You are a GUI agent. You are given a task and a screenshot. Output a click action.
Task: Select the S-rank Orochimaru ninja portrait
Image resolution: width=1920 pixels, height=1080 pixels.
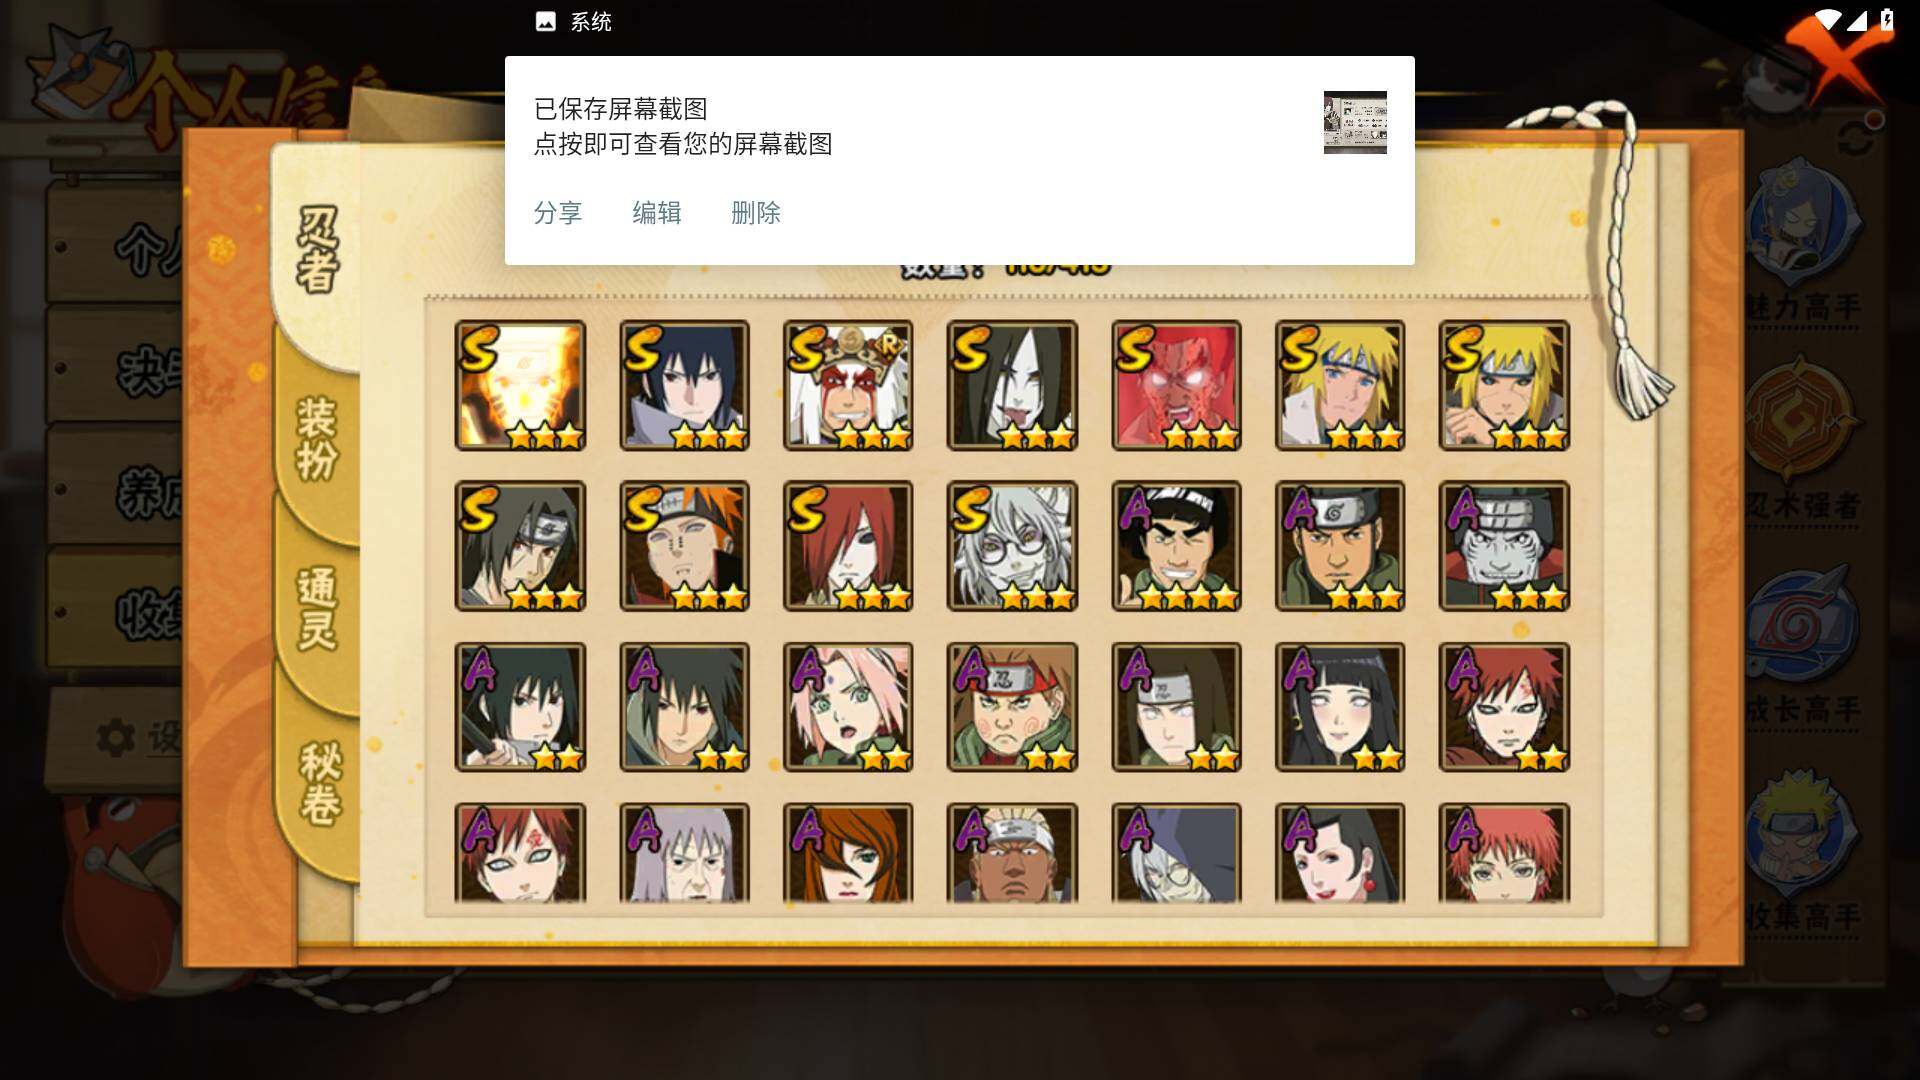(x=1012, y=386)
